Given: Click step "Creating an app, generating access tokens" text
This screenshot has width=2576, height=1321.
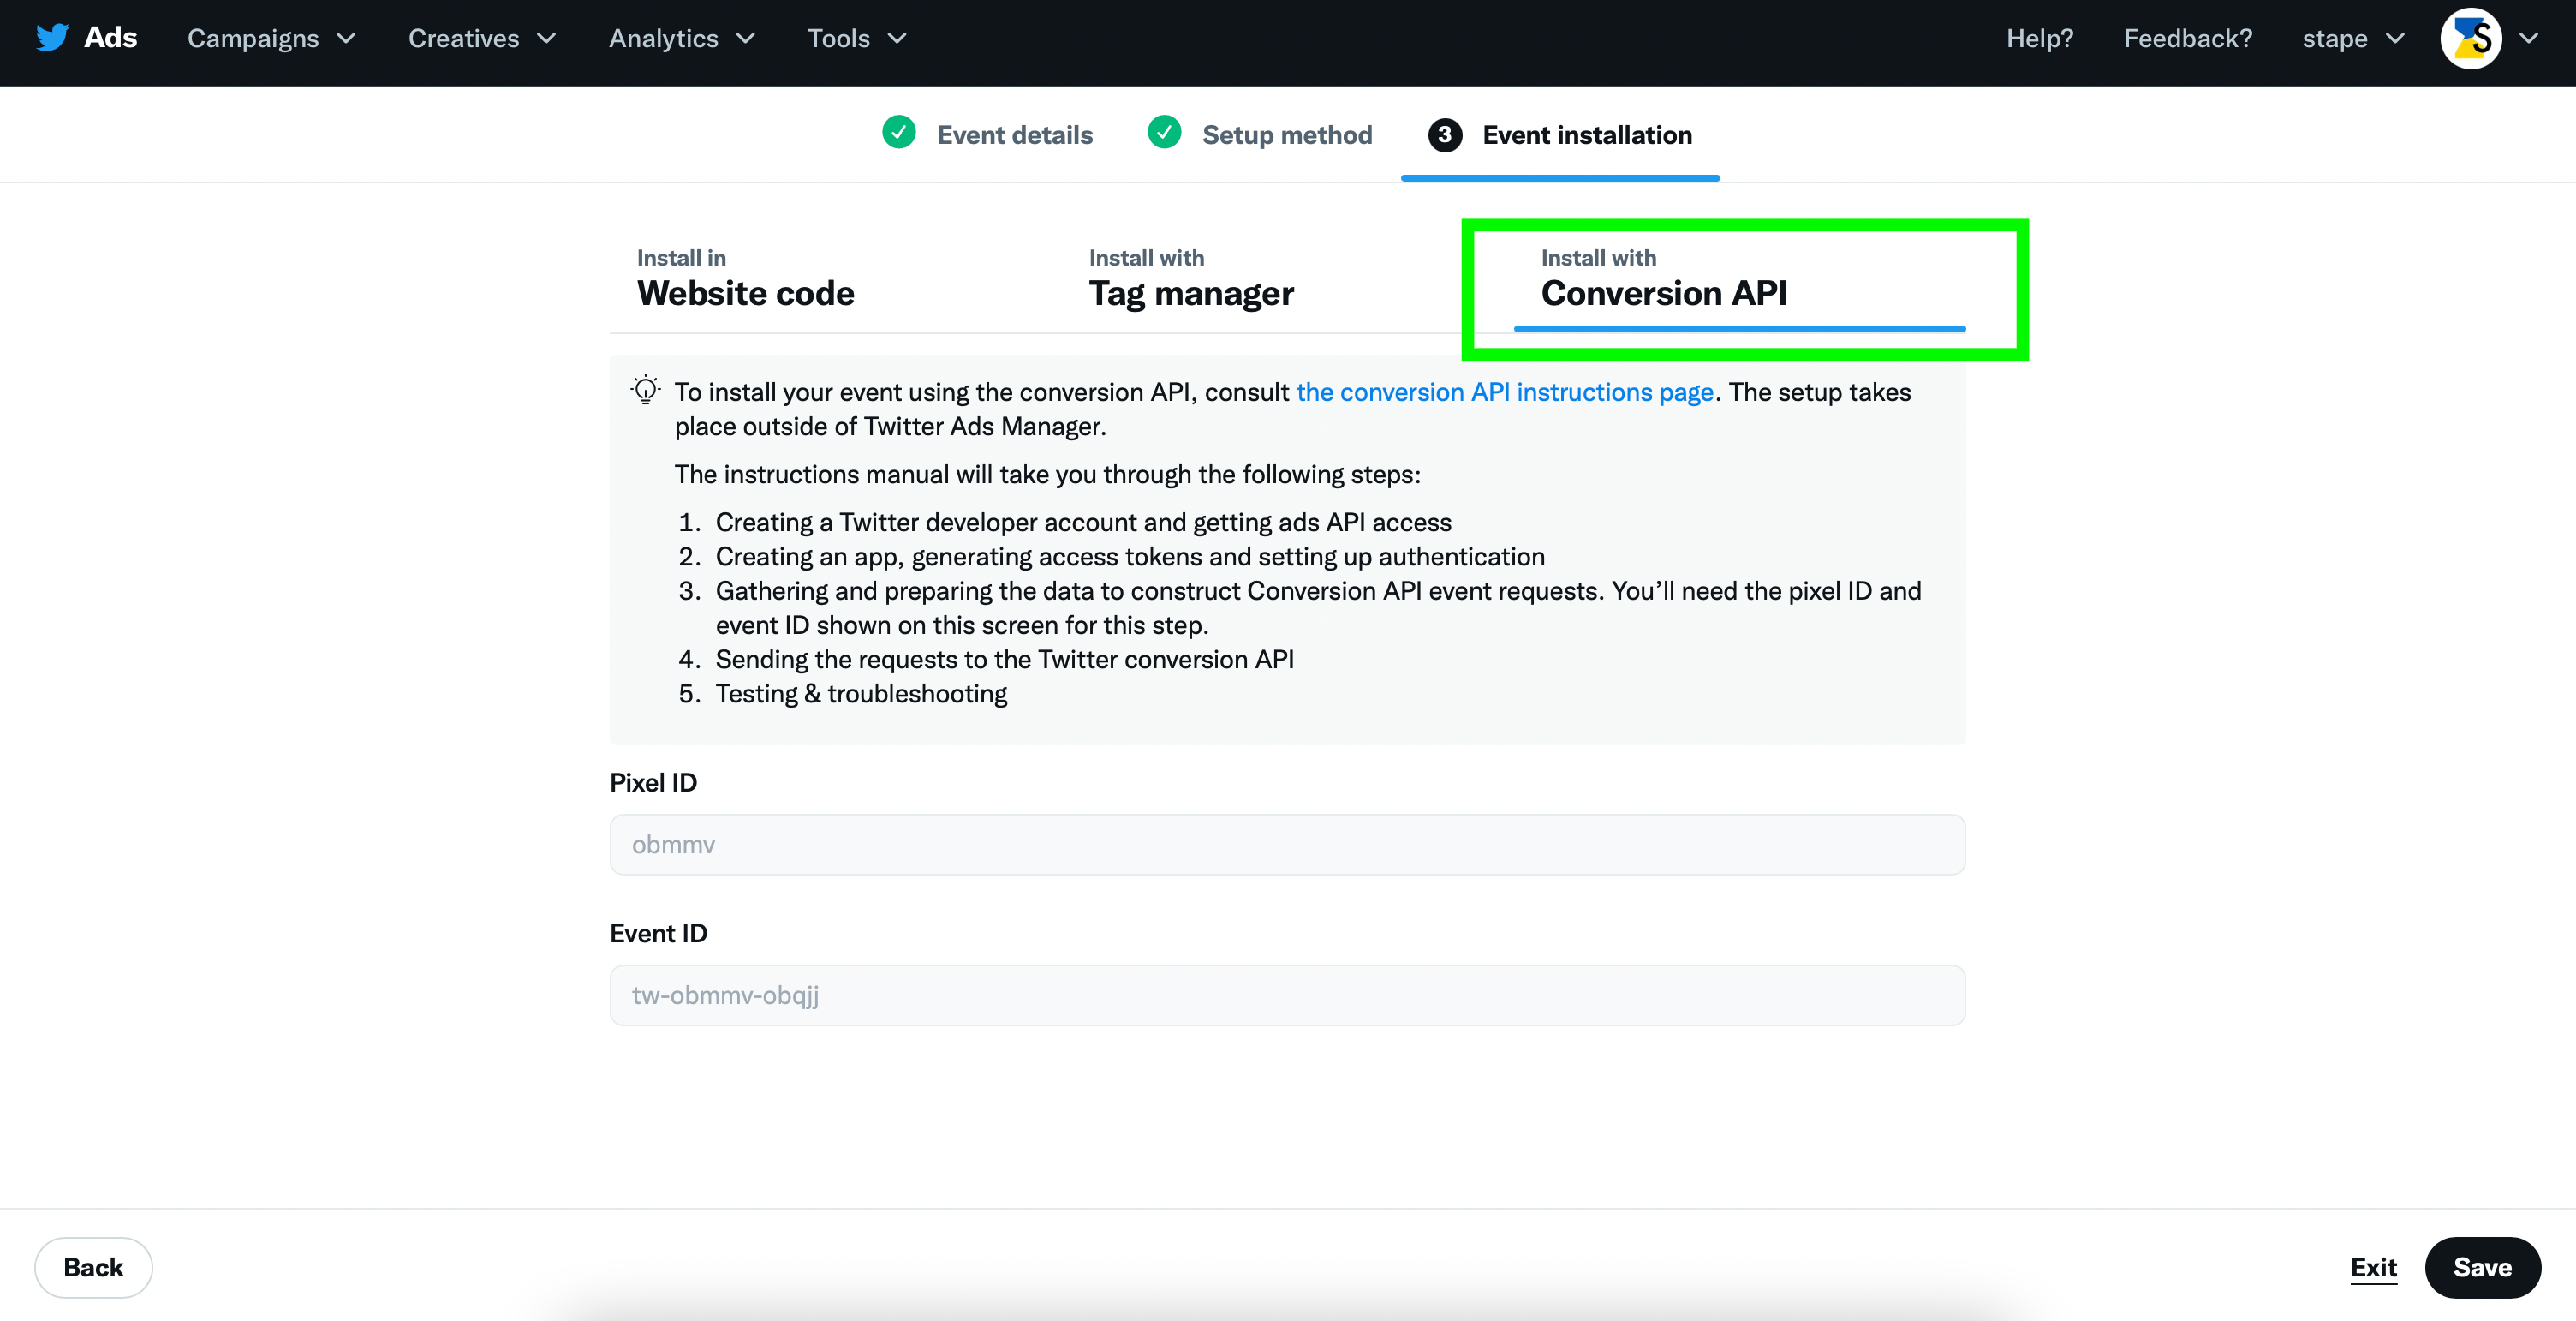Looking at the screenshot, I should [1130, 556].
